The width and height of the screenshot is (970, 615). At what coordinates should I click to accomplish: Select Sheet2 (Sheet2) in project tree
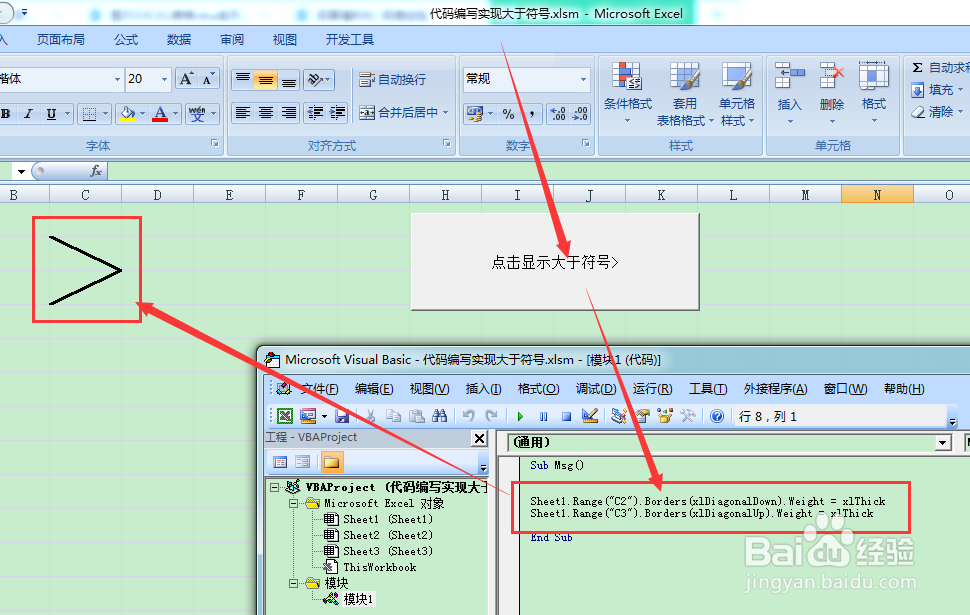[379, 535]
